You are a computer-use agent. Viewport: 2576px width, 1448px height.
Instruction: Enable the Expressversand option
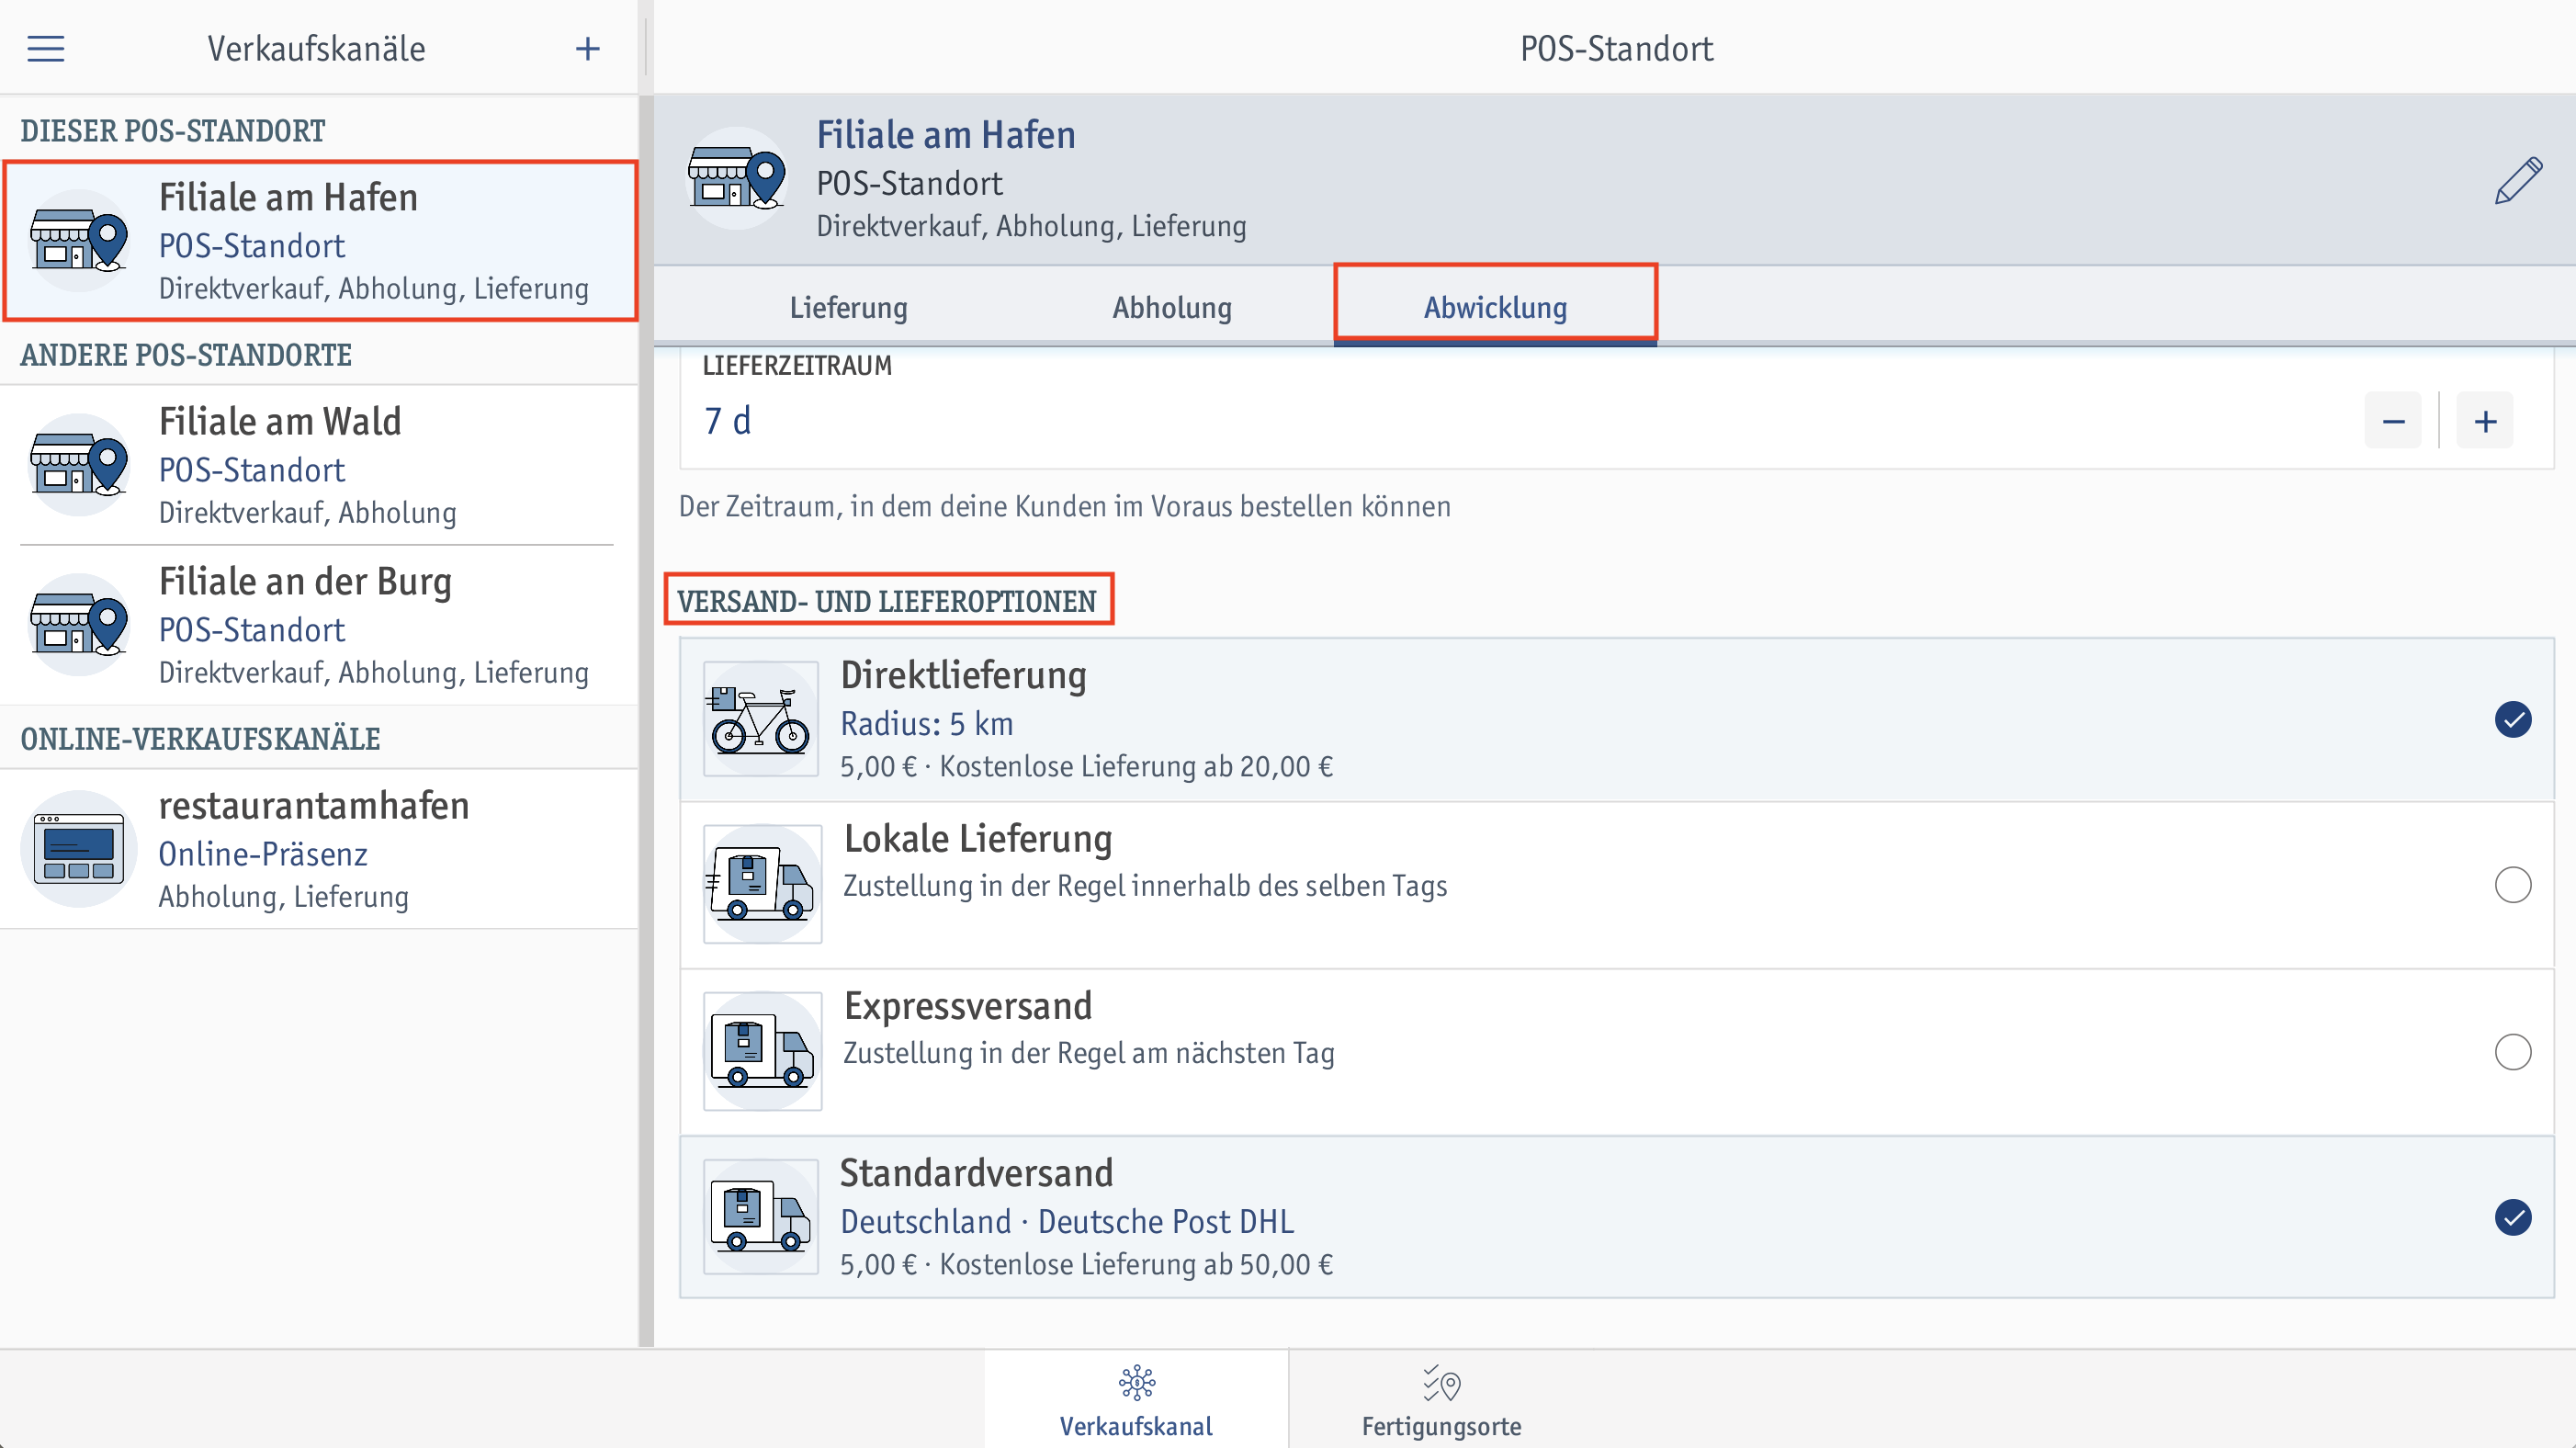(2513, 1052)
